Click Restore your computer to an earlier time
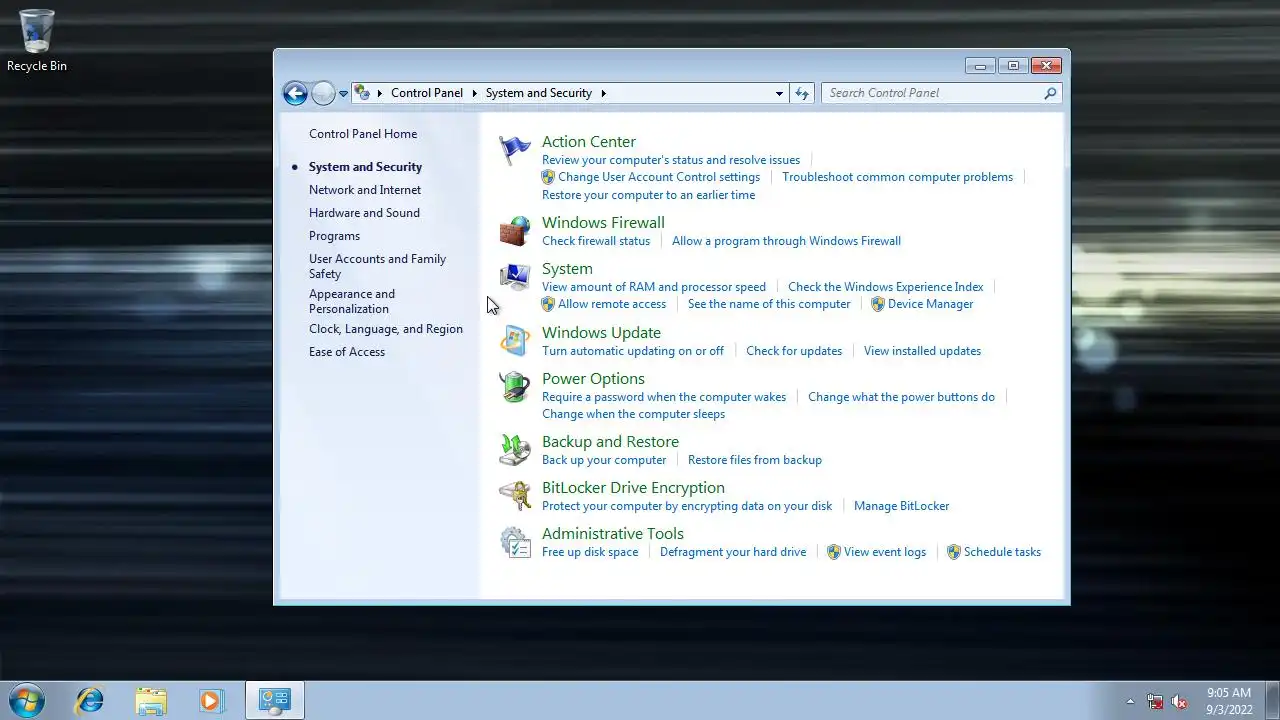This screenshot has height=720, width=1280. click(x=649, y=195)
